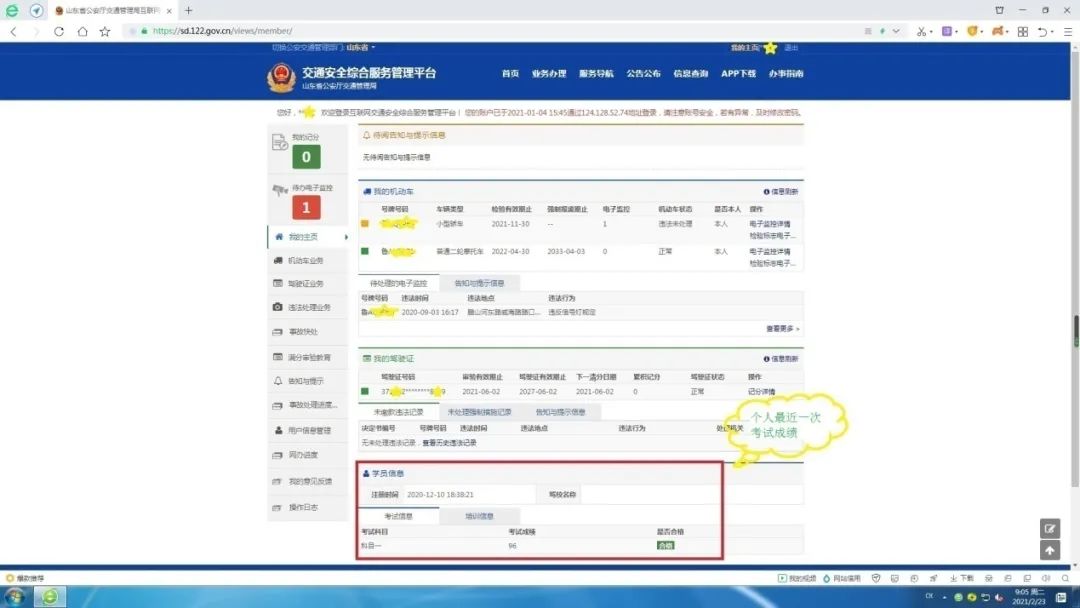Switch to 未处理强制措施记录 tab
Viewport: 1080px width, 608px height.
[x=479, y=412]
